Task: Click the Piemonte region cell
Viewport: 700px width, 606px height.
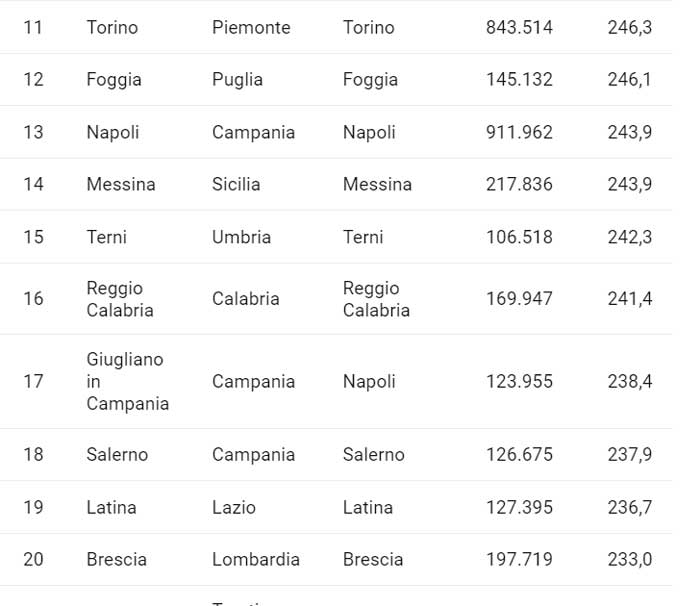Action: coord(251,27)
